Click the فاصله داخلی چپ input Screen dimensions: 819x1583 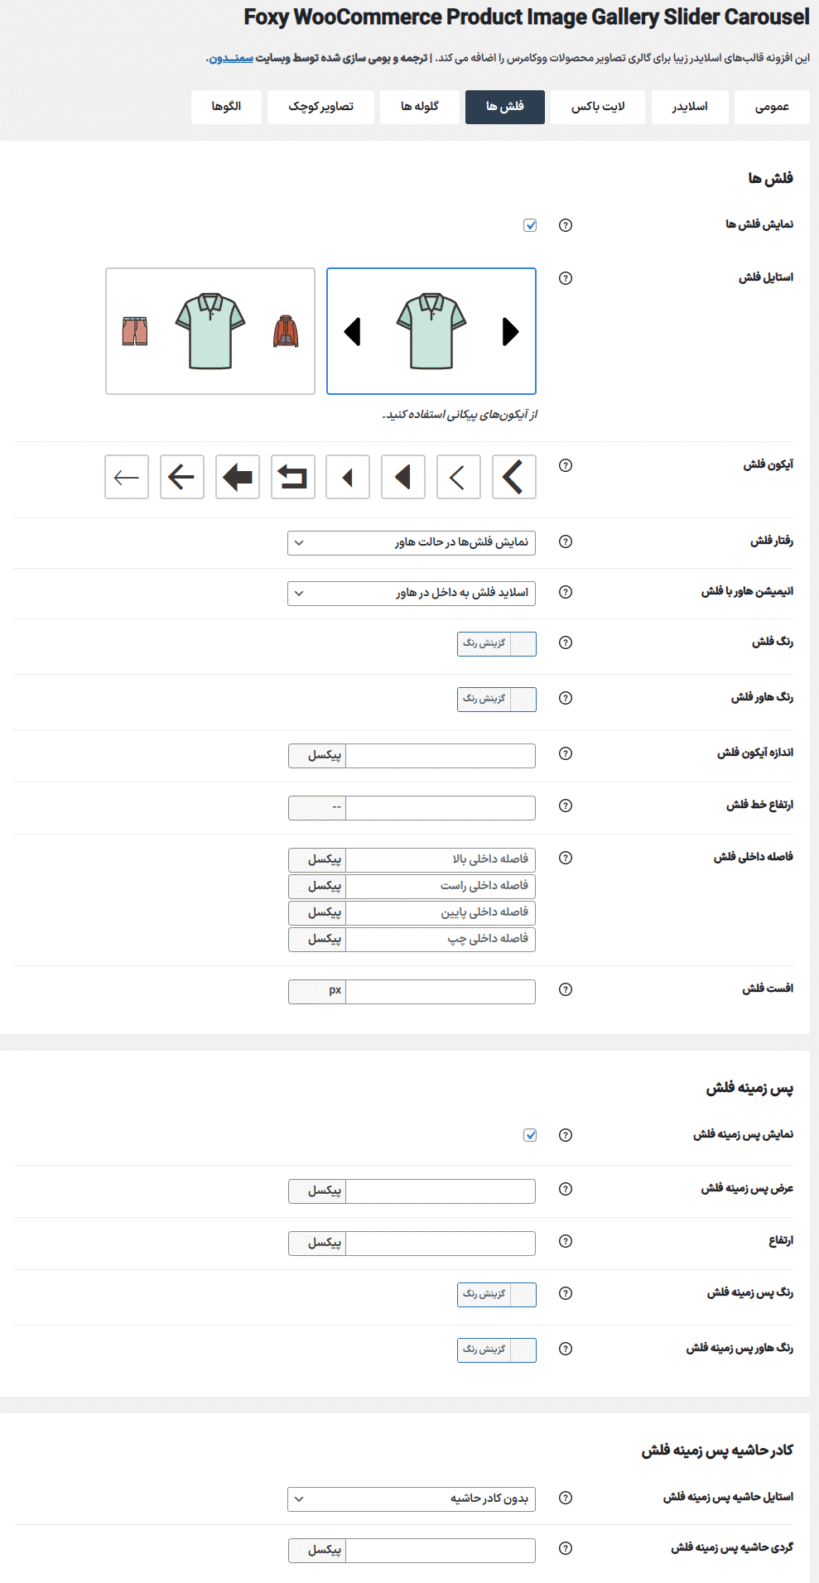[440, 939]
